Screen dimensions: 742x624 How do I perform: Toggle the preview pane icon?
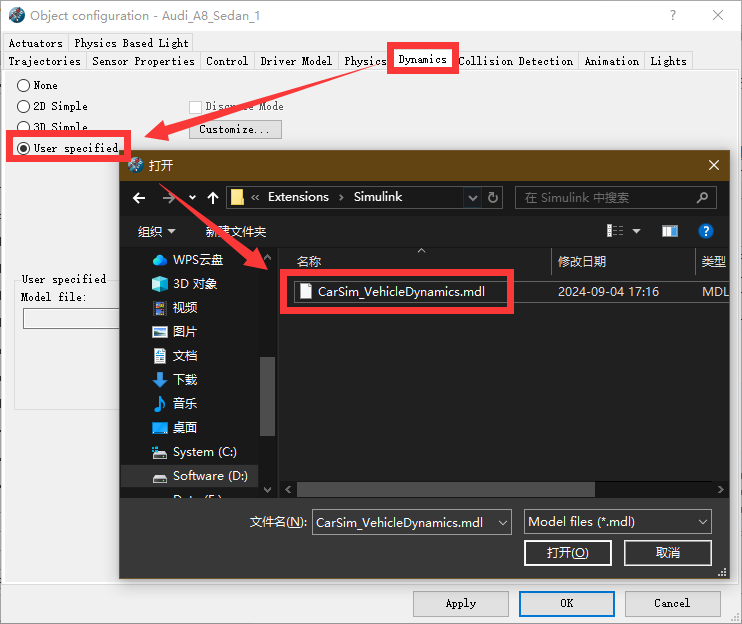[x=670, y=231]
